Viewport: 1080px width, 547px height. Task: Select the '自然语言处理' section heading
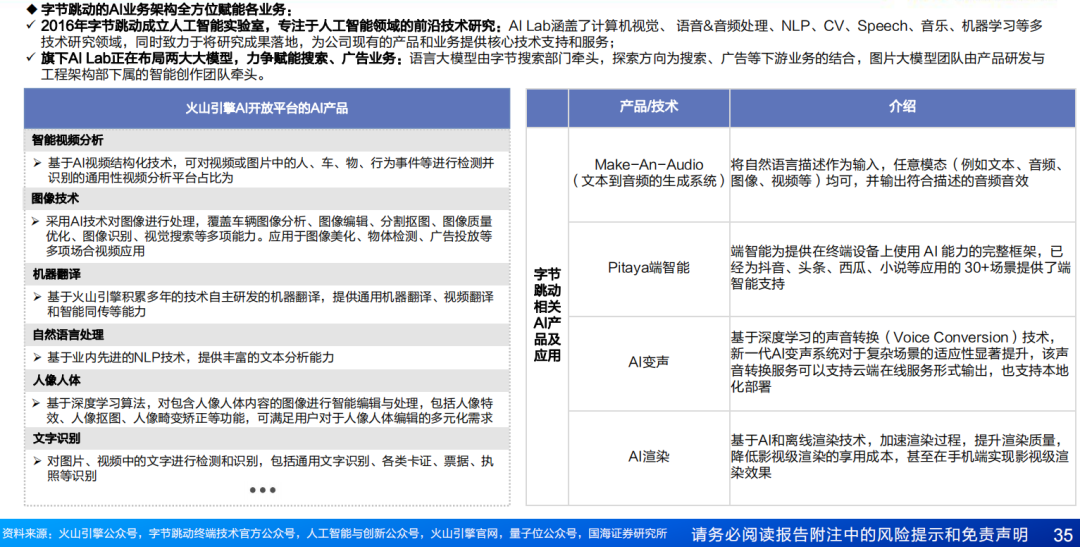point(68,335)
